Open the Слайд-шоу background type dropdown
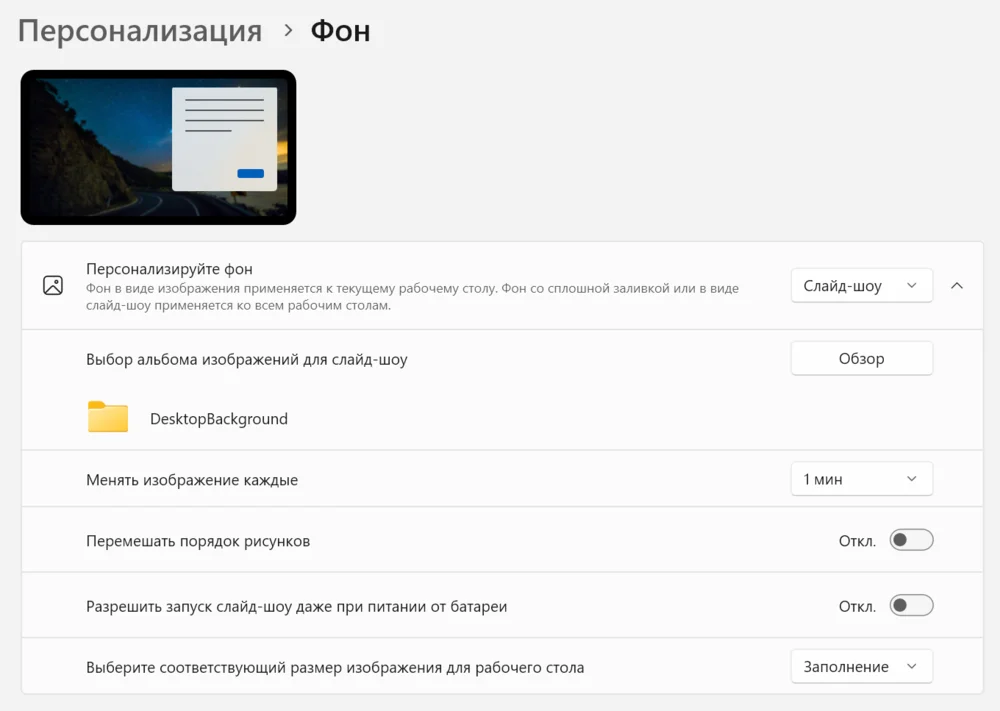The image size is (1000, 711). click(862, 286)
